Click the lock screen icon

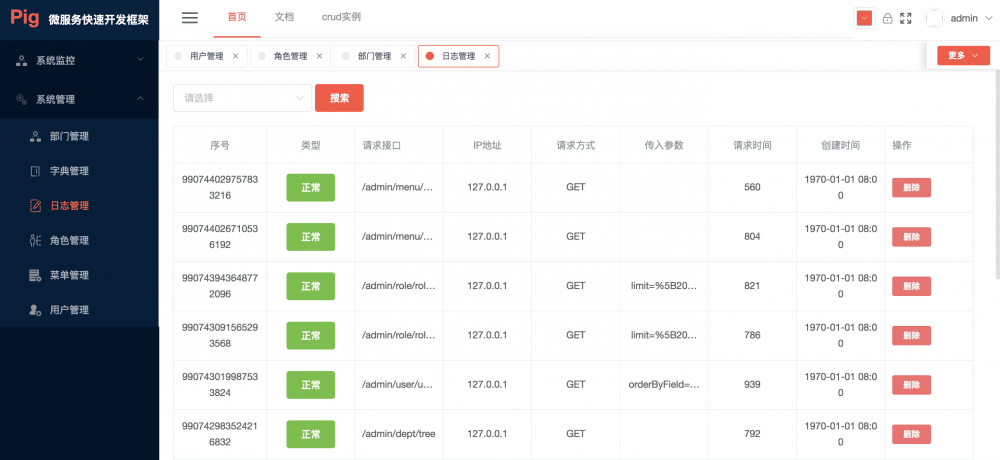pyautogui.click(x=887, y=19)
